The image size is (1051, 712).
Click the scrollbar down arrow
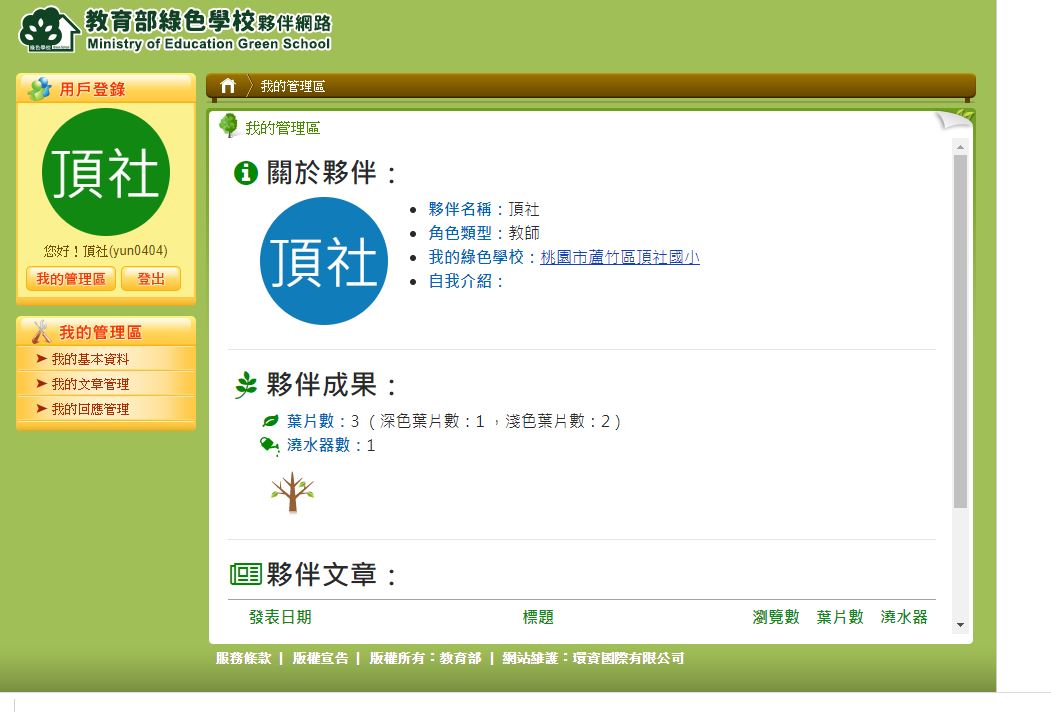click(x=960, y=625)
